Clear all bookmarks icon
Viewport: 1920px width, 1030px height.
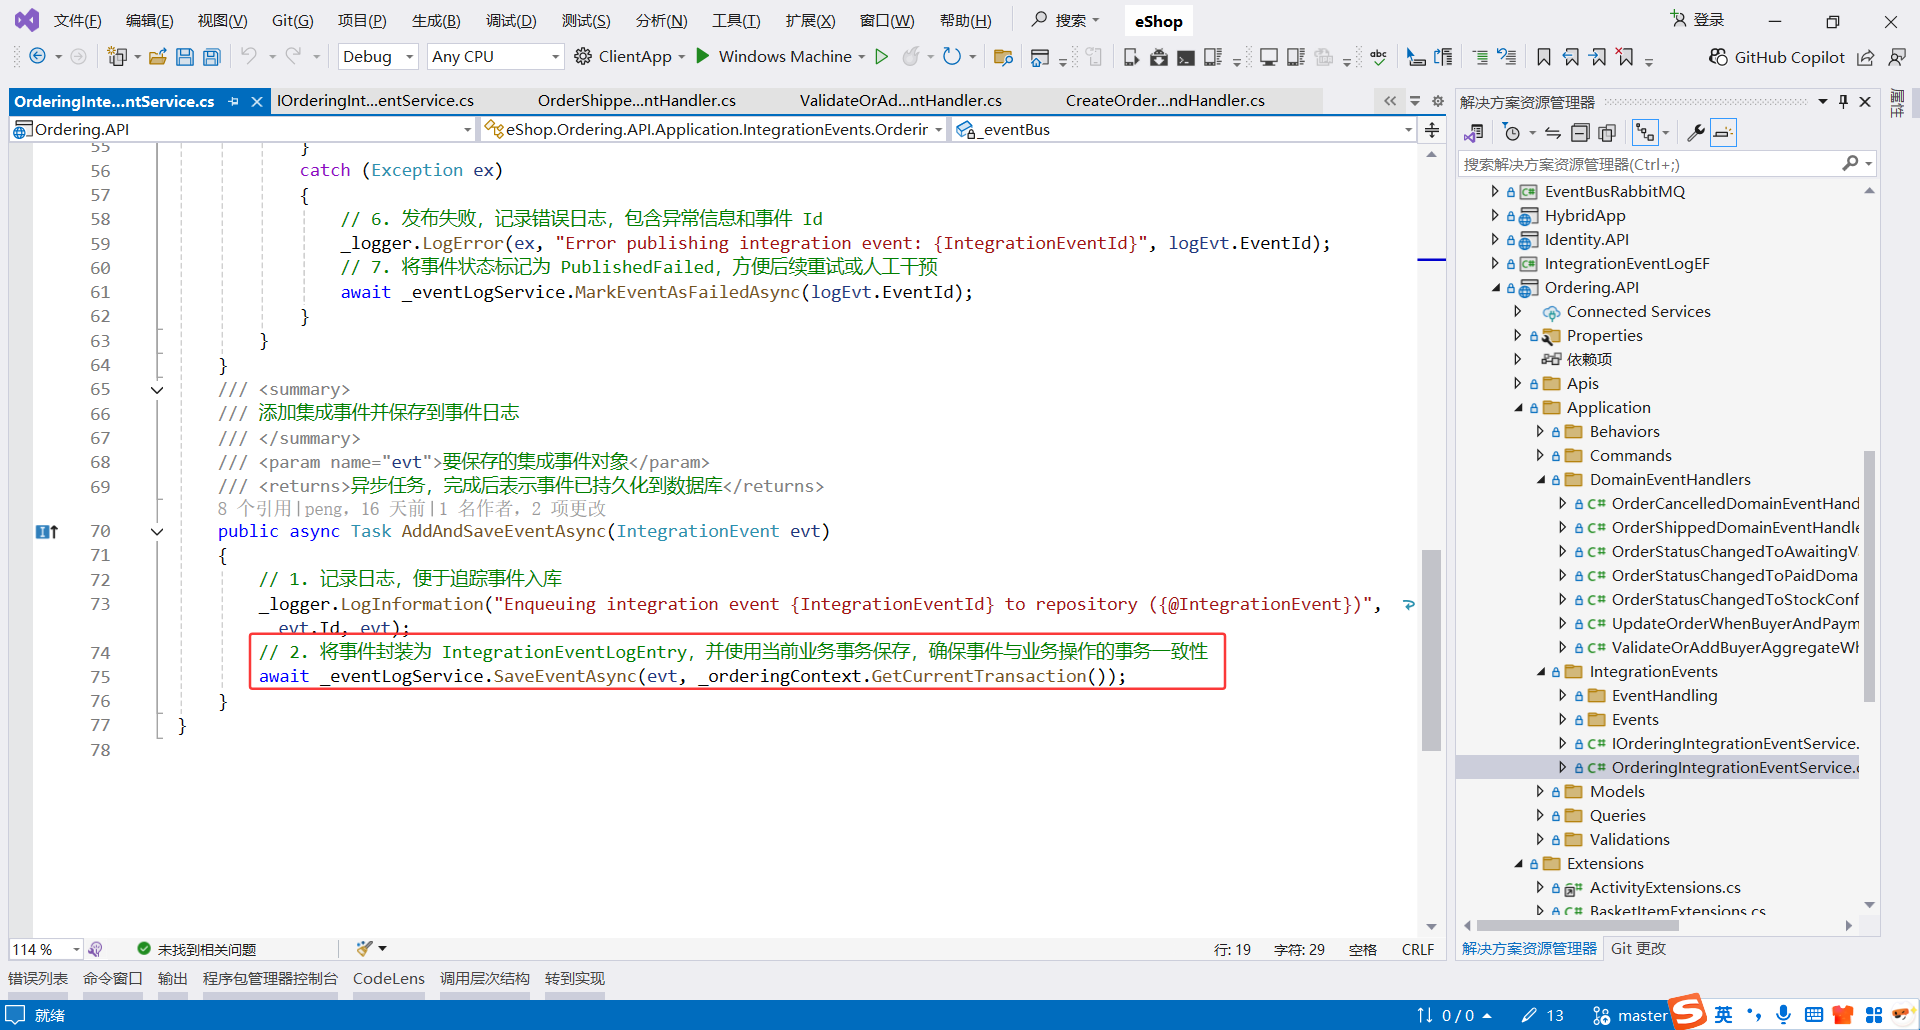[x=1625, y=57]
